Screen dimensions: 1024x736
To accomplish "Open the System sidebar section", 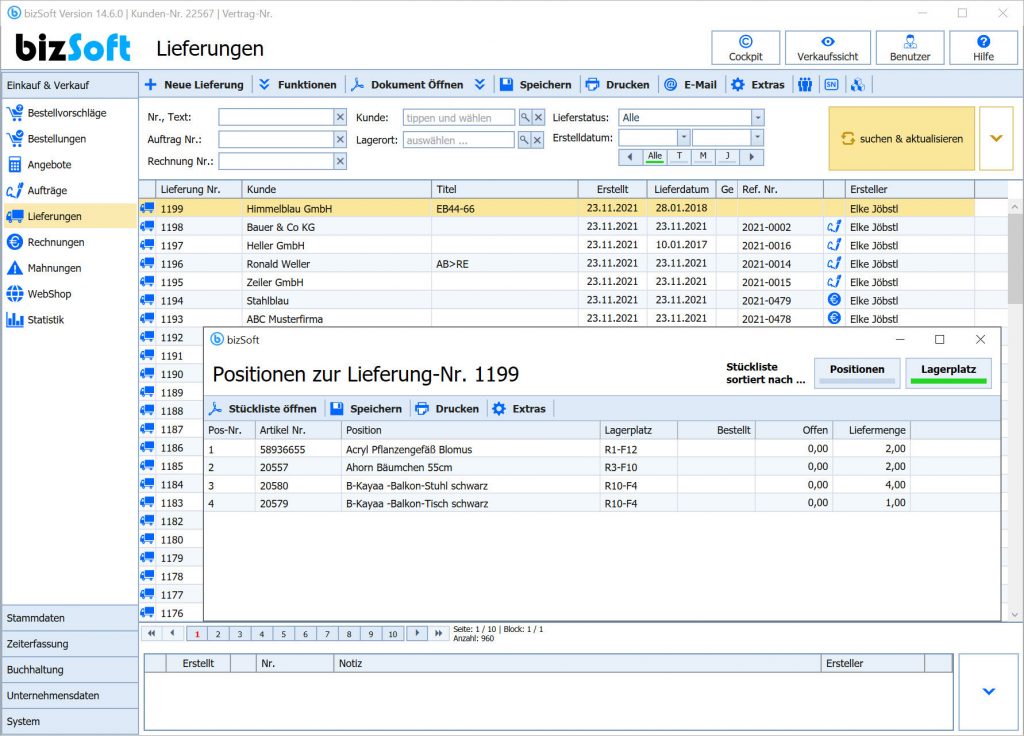I will click(x=70, y=722).
